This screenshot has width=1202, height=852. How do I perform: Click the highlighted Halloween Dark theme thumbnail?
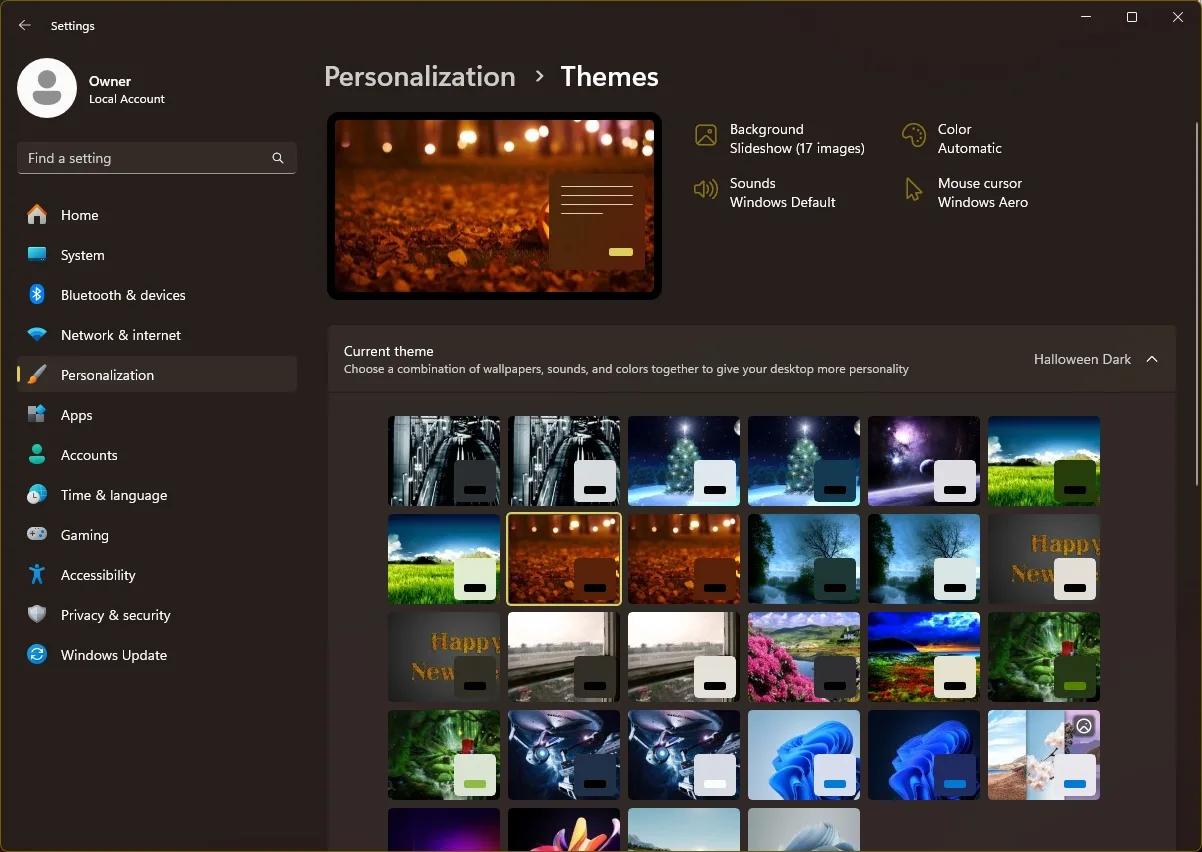(564, 559)
